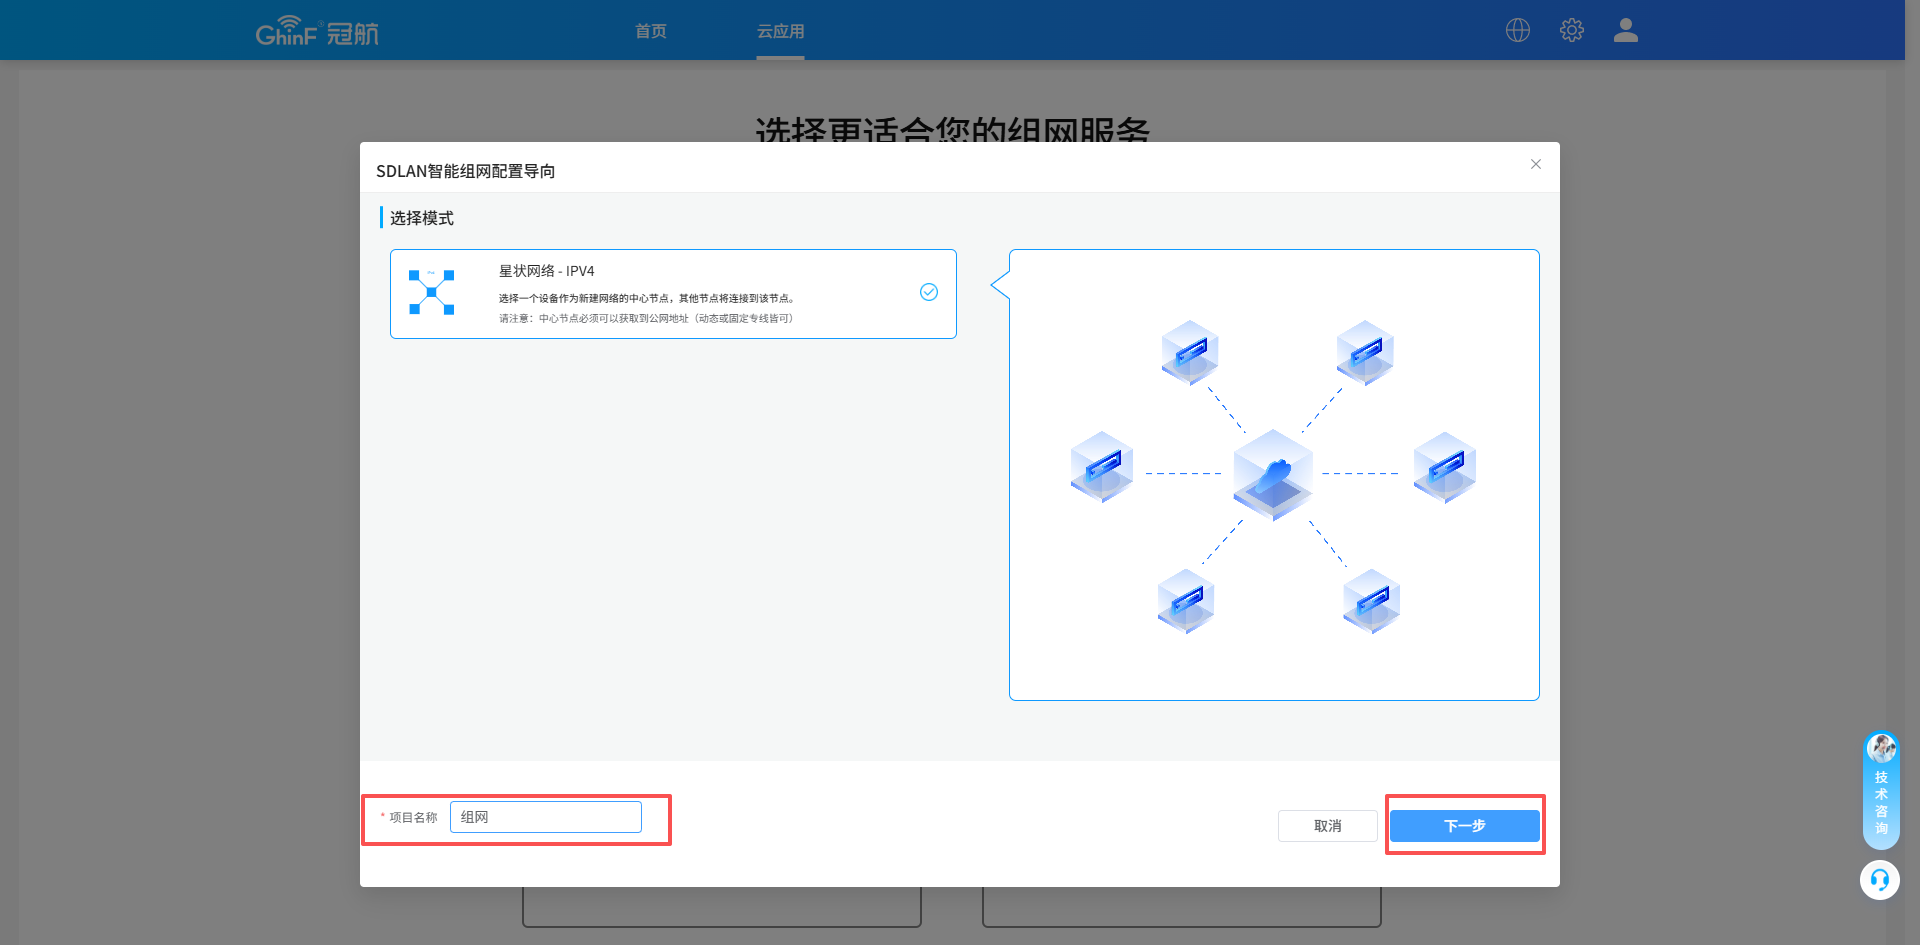Switch to the 云应用 tab

(x=780, y=31)
